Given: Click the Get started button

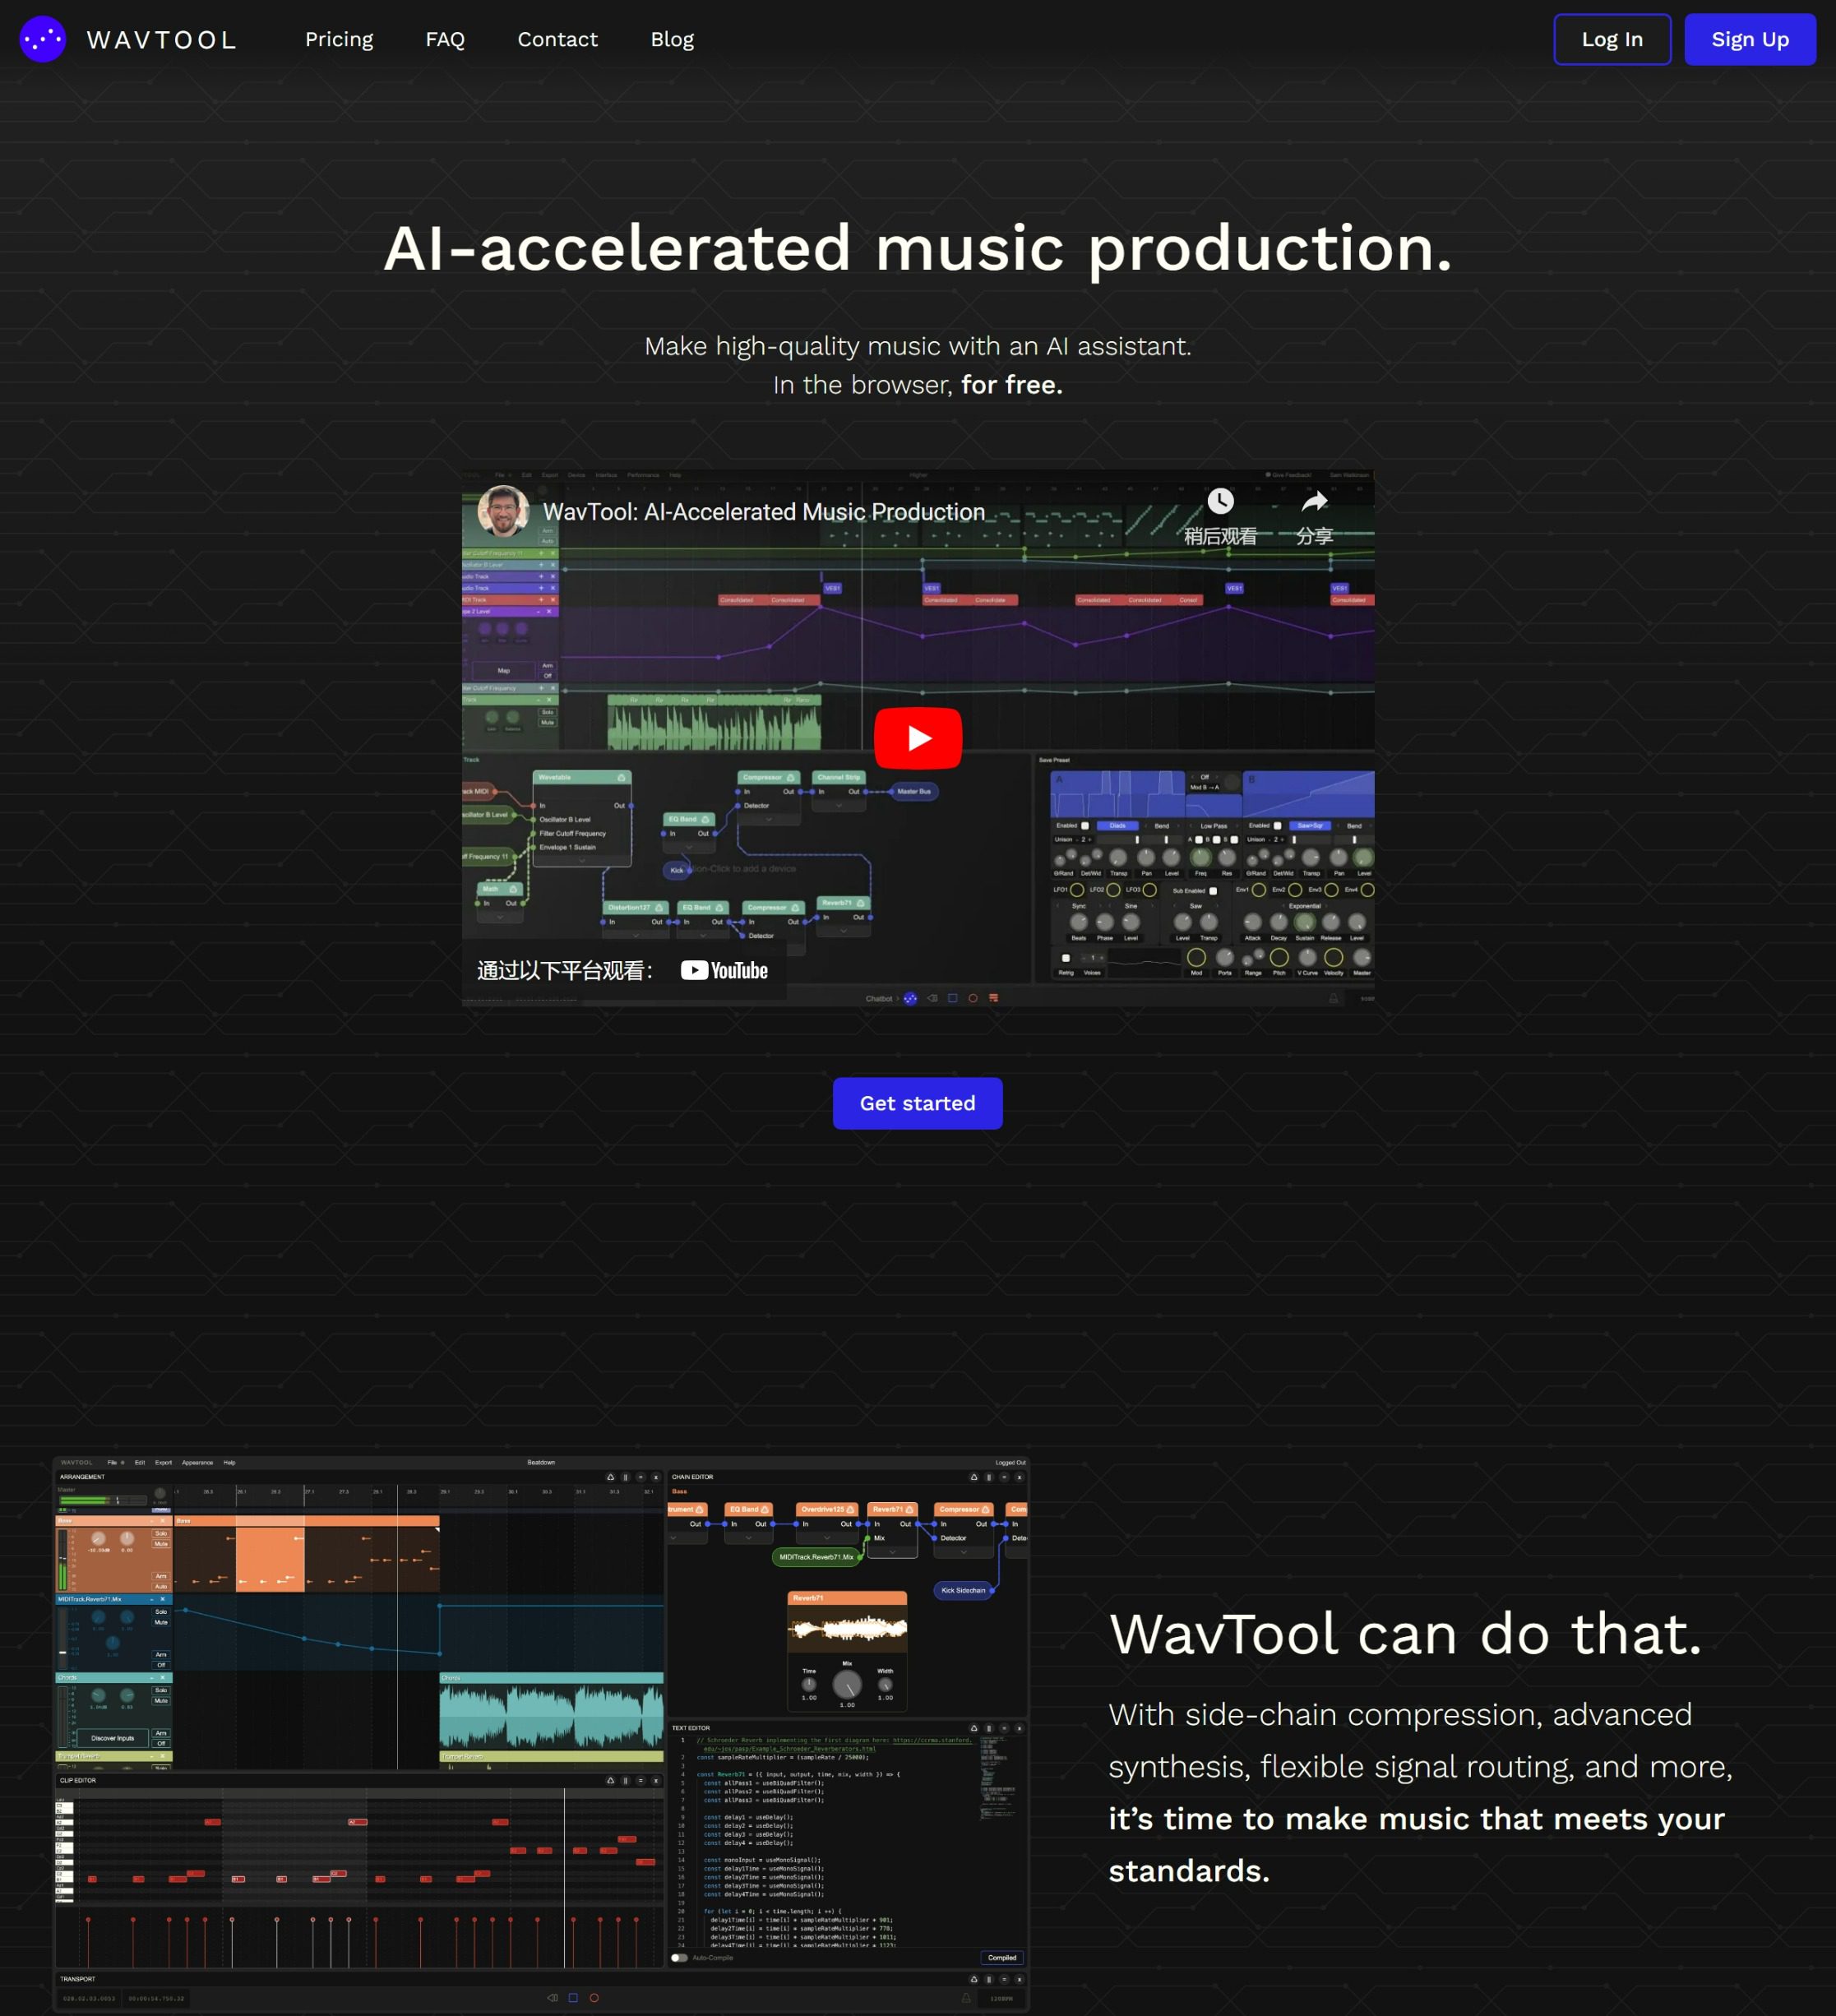Looking at the screenshot, I should 917,1103.
